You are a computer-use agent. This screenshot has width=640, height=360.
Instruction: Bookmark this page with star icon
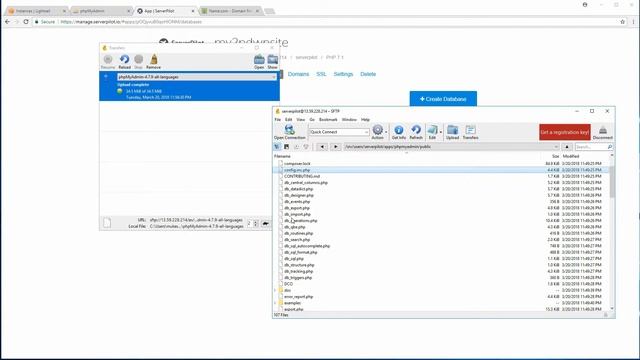click(x=622, y=22)
